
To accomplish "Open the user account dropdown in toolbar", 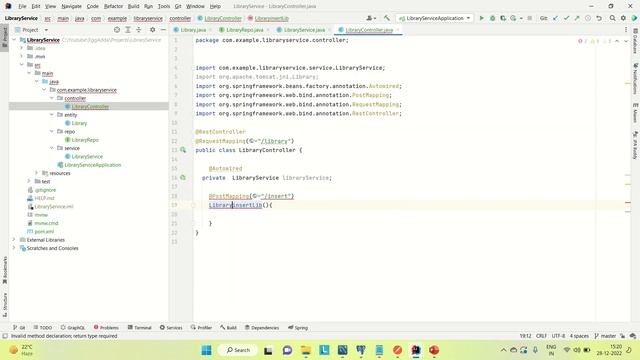I will [x=371, y=18].
